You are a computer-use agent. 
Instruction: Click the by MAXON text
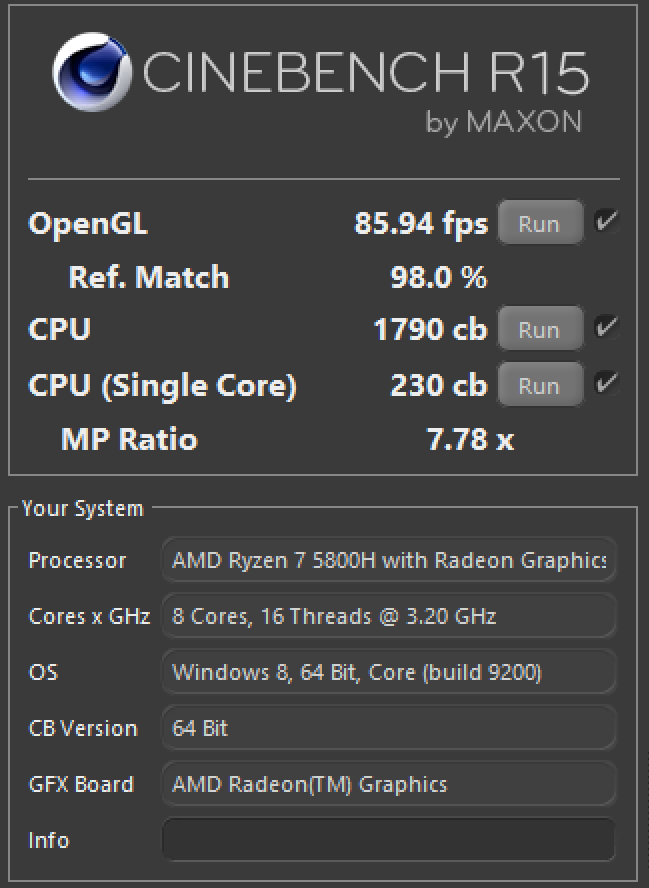tap(503, 122)
